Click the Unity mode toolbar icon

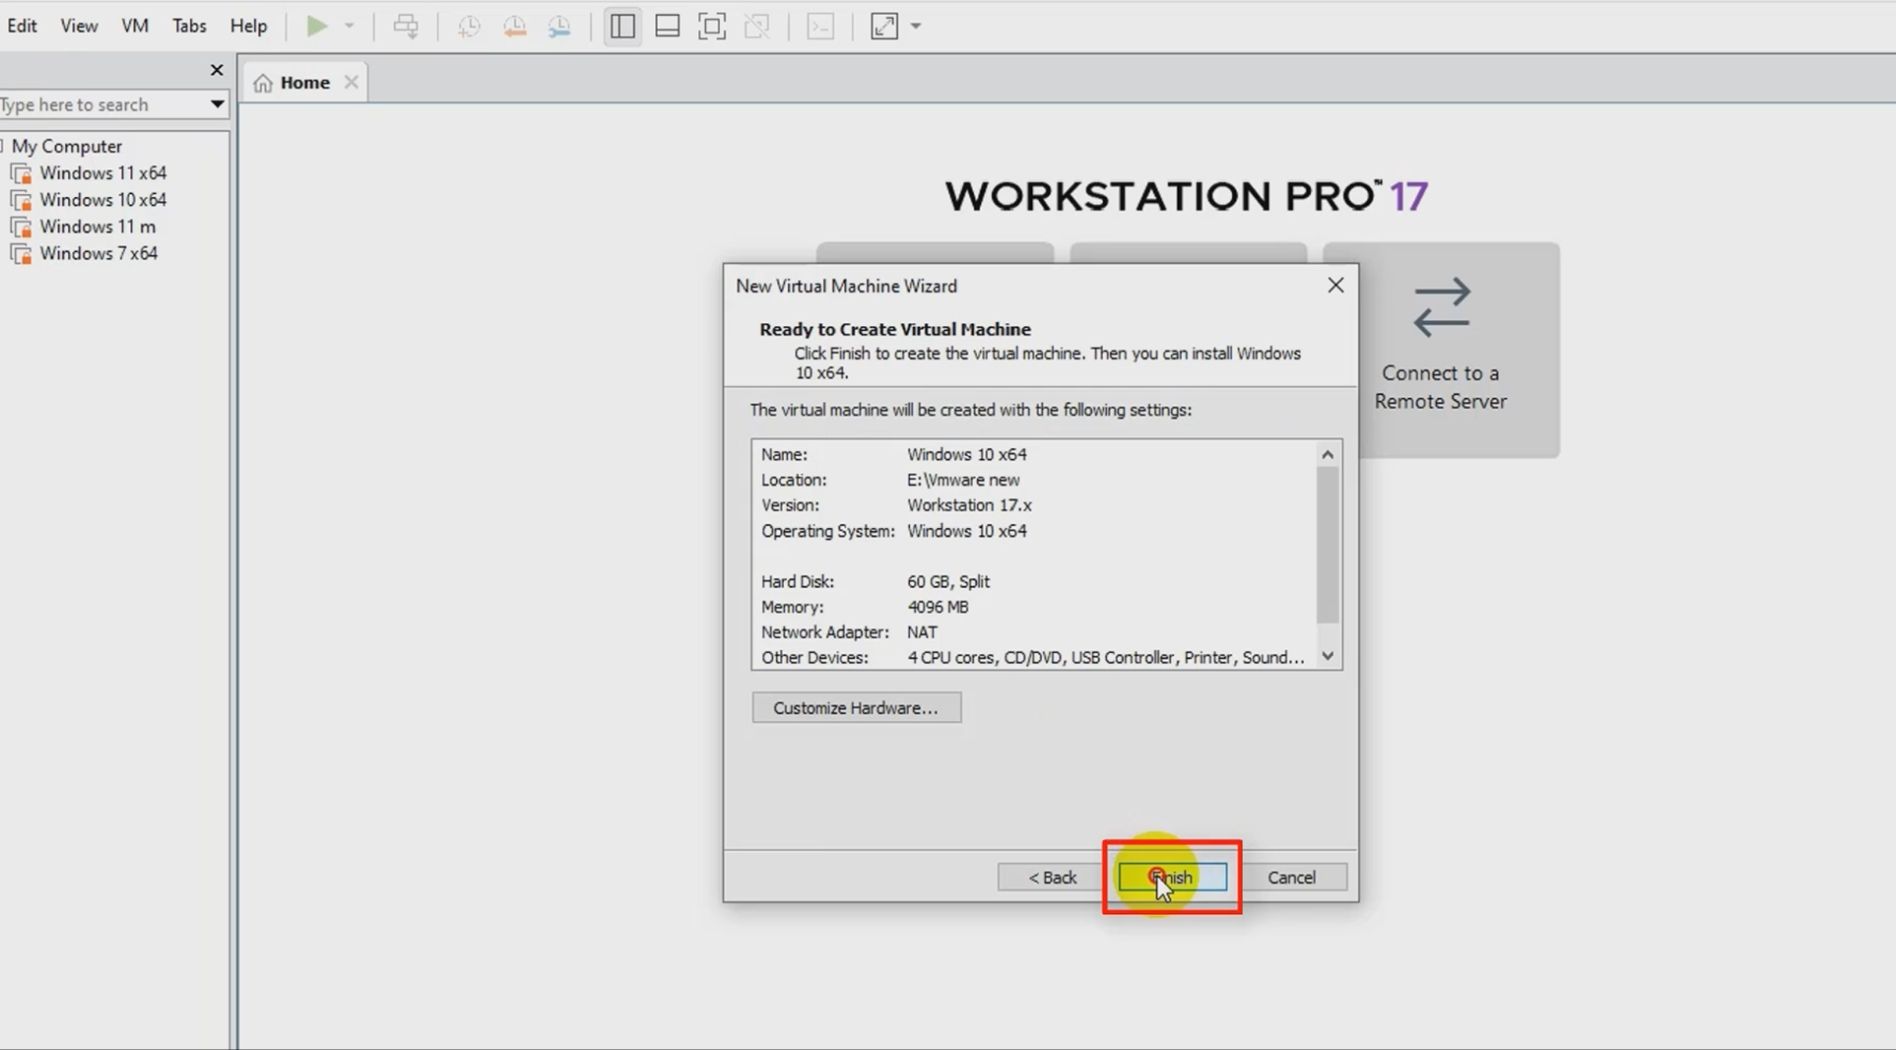[x=757, y=26]
